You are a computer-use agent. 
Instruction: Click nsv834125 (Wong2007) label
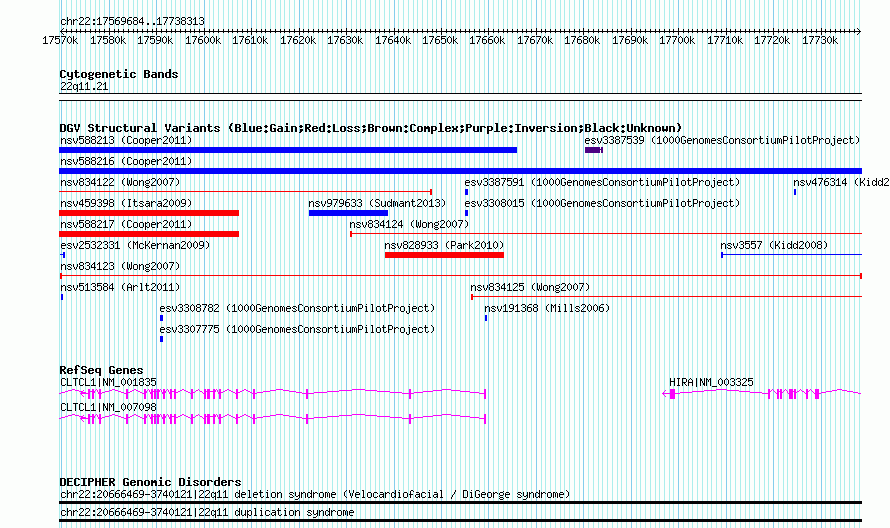pos(530,287)
